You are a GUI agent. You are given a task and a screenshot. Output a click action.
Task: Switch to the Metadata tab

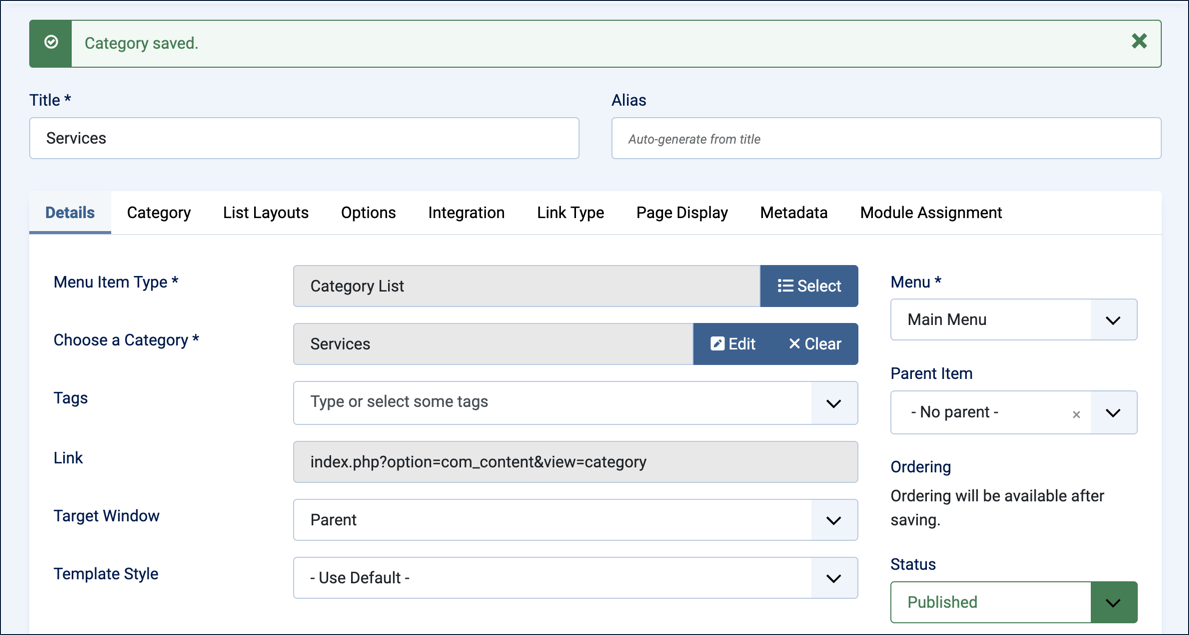(794, 212)
